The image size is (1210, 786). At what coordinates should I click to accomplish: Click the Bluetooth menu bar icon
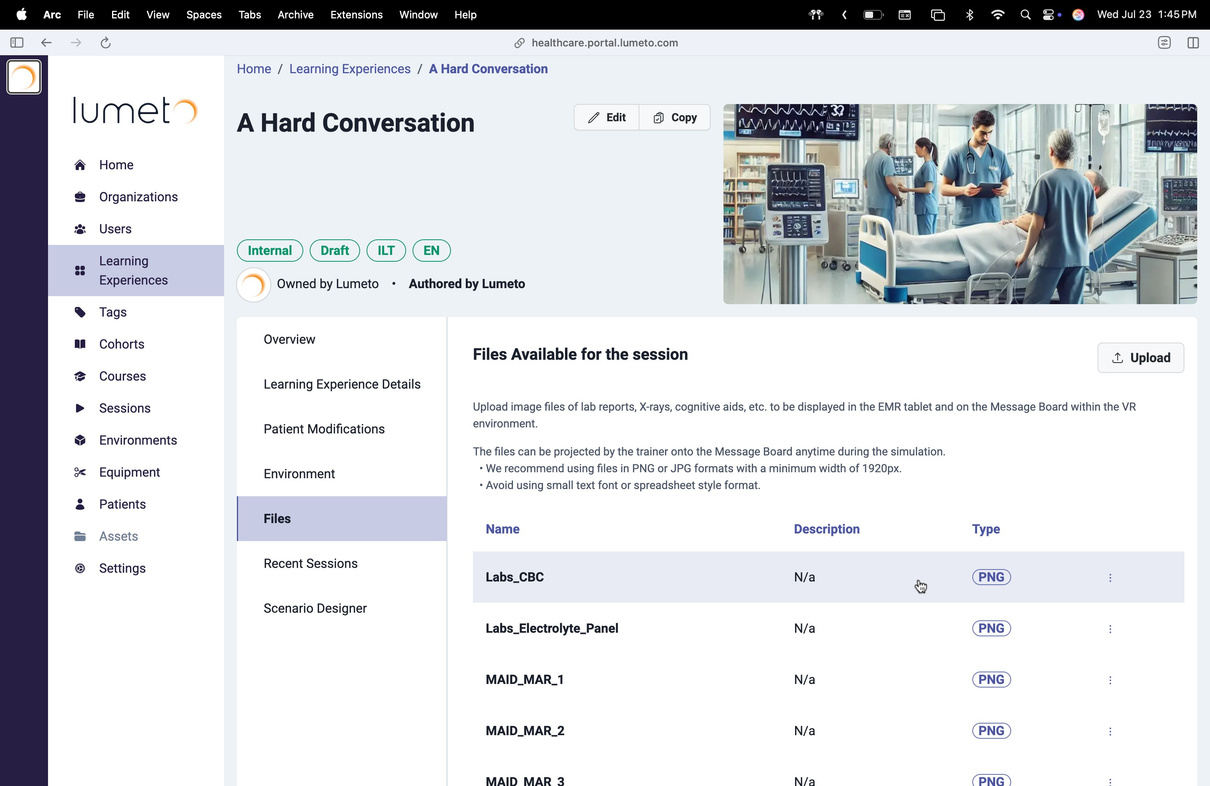969,15
